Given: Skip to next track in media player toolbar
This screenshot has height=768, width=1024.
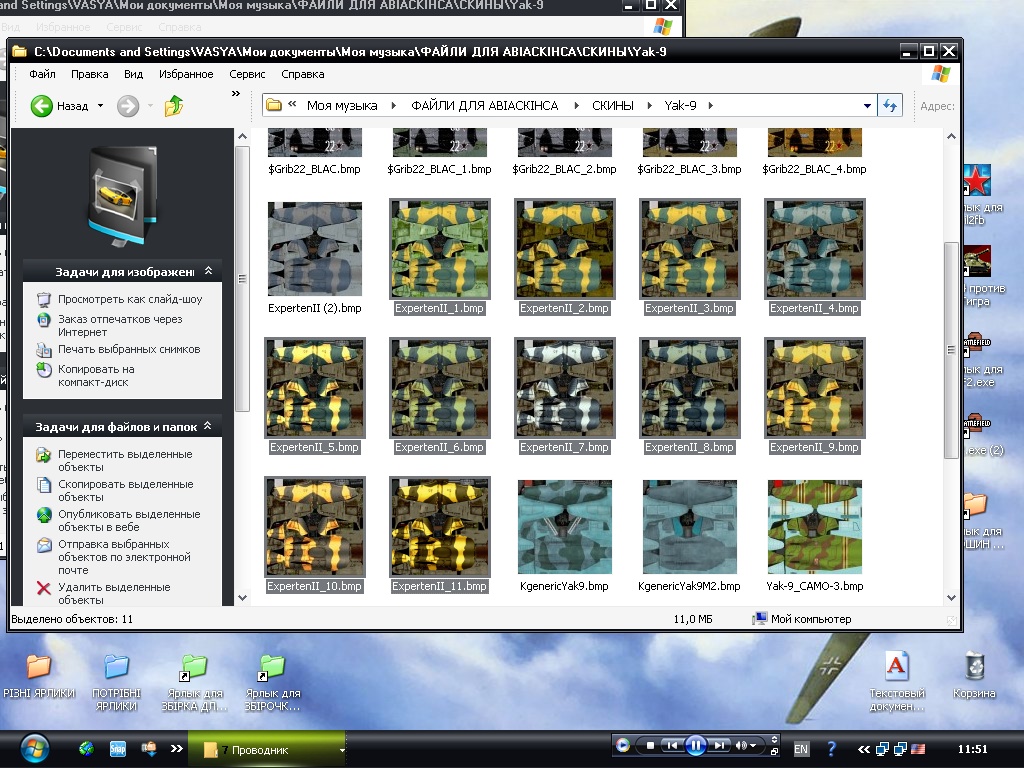Looking at the screenshot, I should tap(718, 745).
